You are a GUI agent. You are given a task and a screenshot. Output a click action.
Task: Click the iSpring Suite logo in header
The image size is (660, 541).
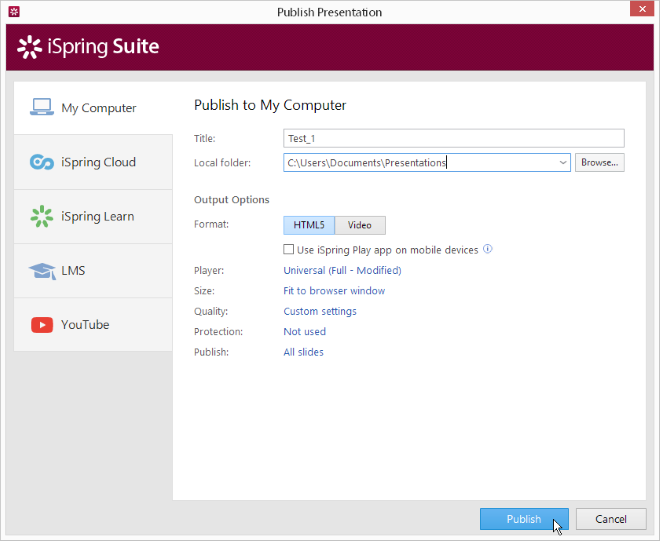(x=88, y=47)
